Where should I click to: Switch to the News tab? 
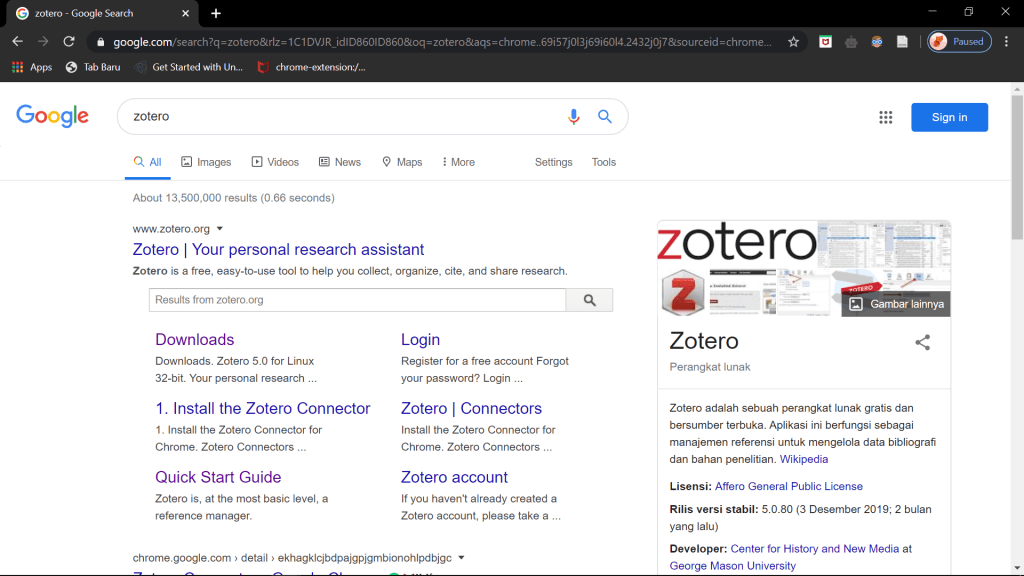point(340,162)
